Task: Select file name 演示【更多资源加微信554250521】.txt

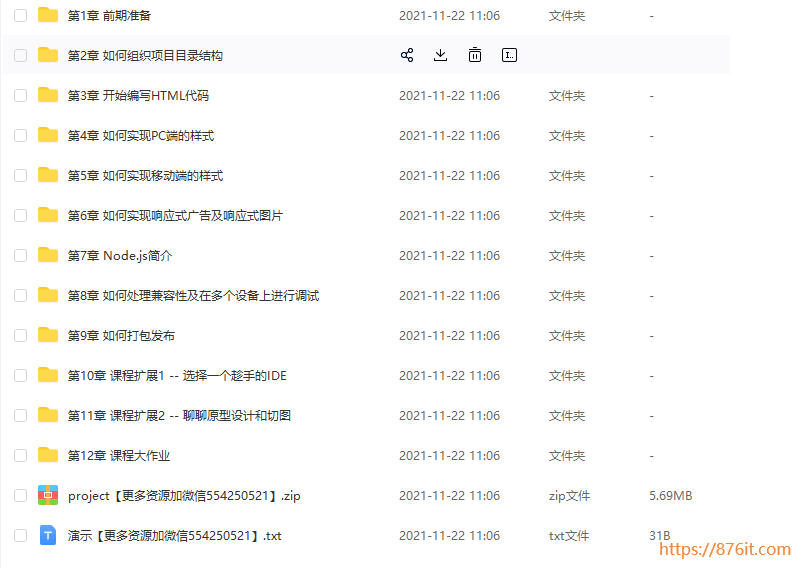Action: (x=174, y=536)
